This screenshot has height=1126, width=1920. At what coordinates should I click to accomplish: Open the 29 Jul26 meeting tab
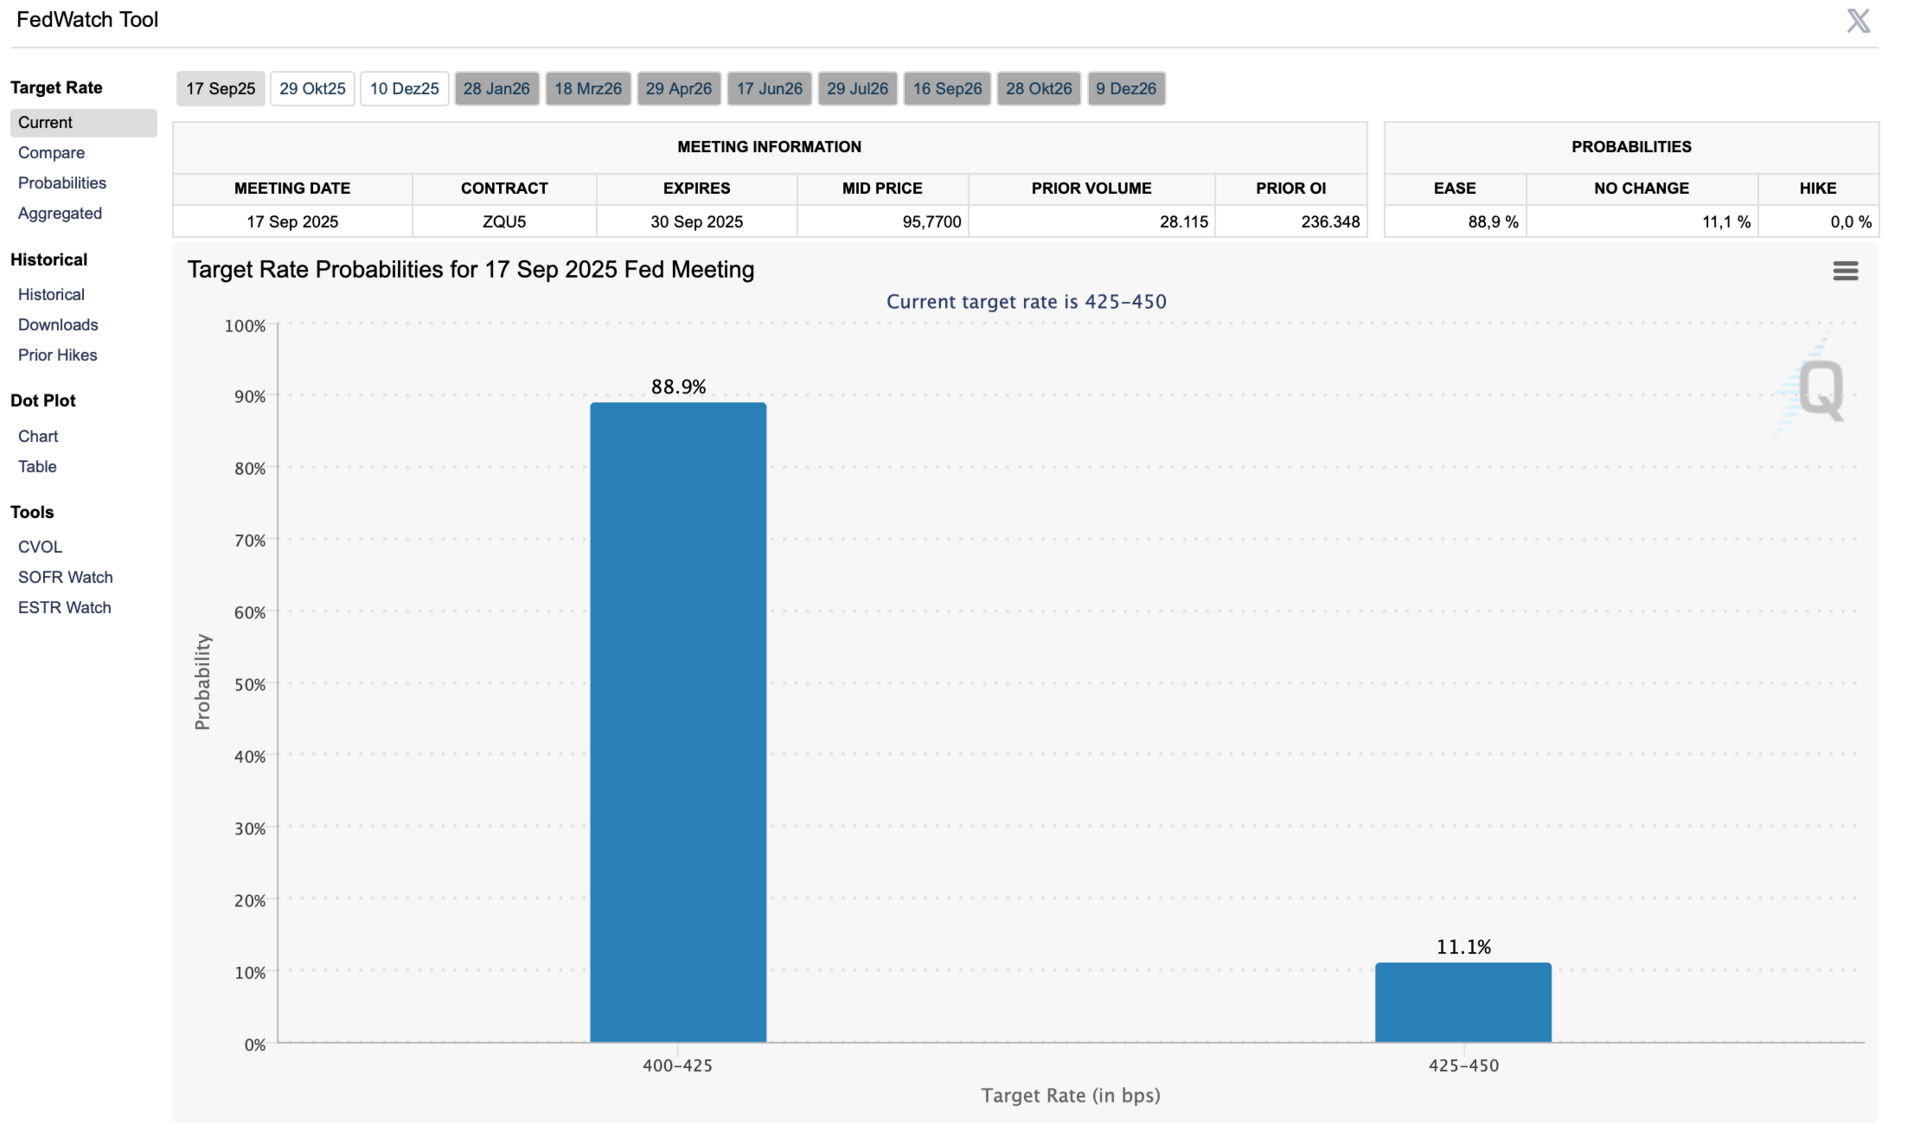[x=858, y=88]
